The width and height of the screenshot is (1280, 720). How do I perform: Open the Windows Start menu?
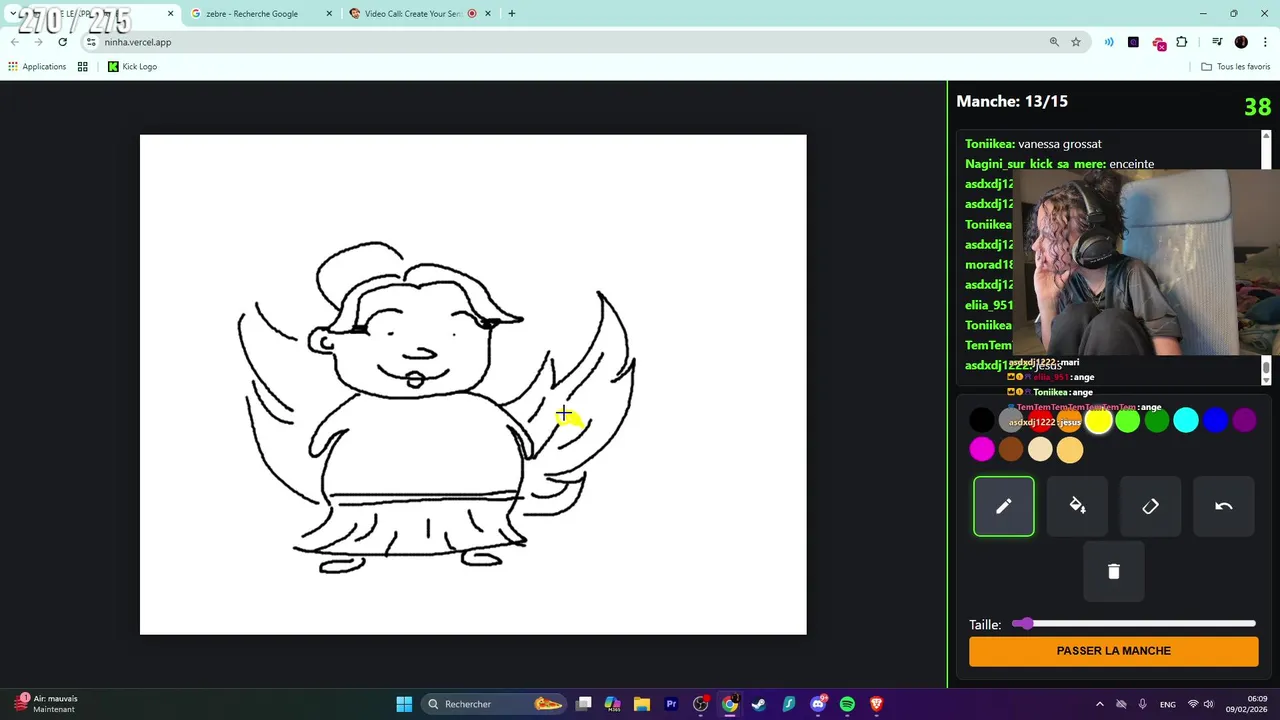pyautogui.click(x=404, y=704)
